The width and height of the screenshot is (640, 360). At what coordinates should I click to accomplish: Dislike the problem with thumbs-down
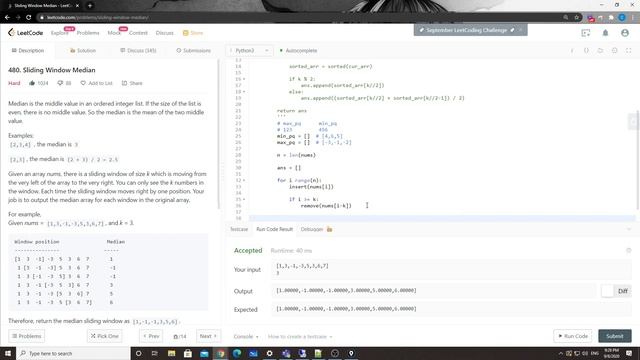tap(60, 83)
